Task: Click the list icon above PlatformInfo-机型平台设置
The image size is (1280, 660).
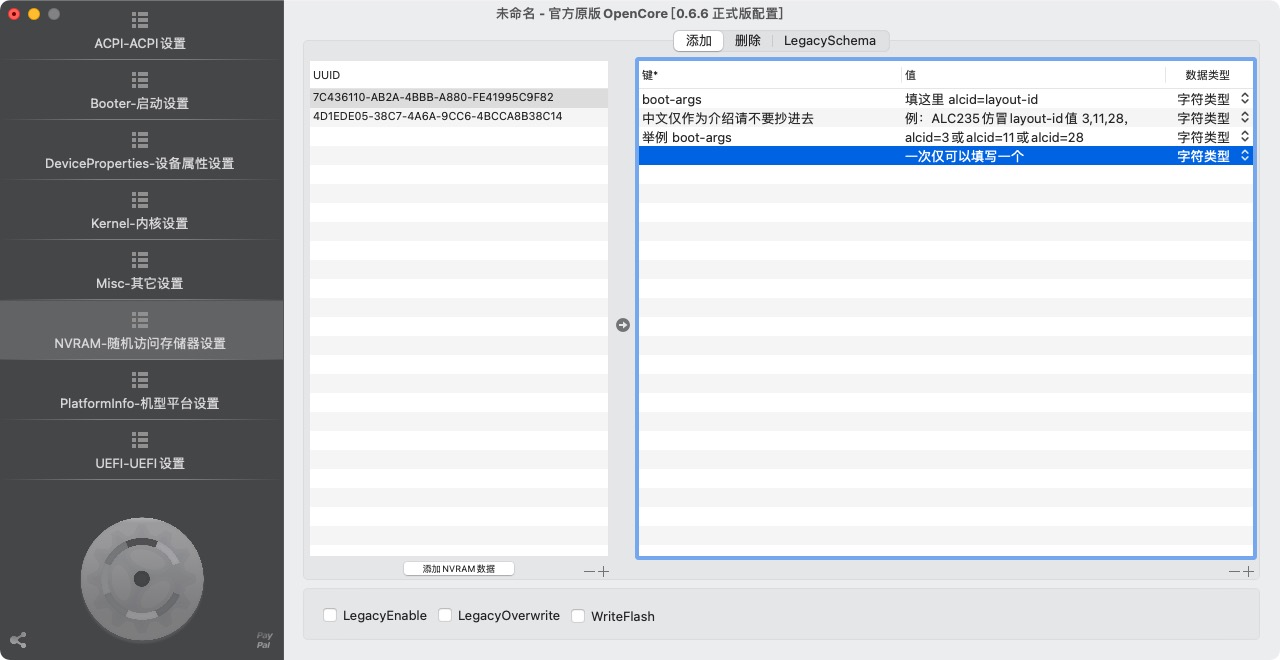Action: [x=140, y=380]
